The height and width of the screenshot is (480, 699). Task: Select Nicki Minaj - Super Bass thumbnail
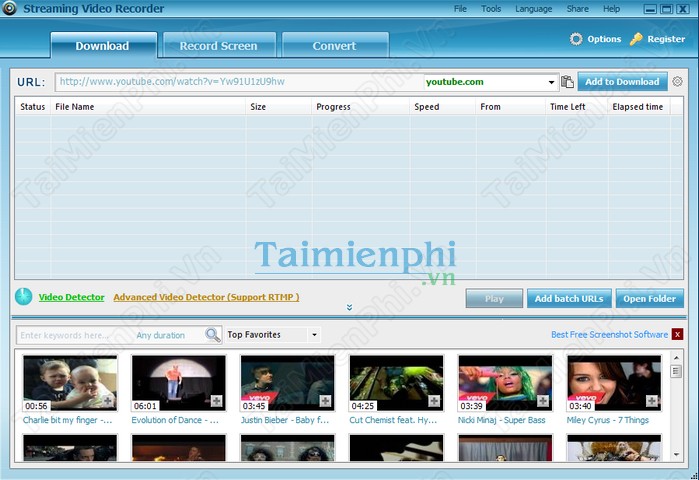[505, 383]
